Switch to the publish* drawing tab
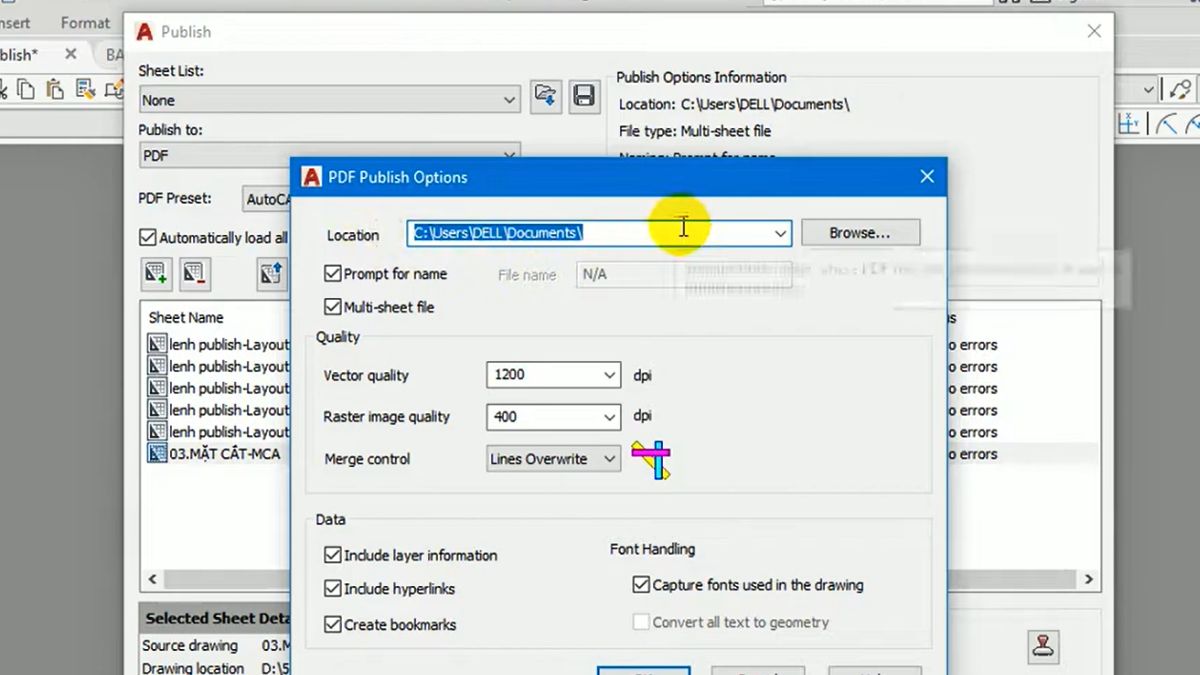The height and width of the screenshot is (675, 1200). coord(20,54)
